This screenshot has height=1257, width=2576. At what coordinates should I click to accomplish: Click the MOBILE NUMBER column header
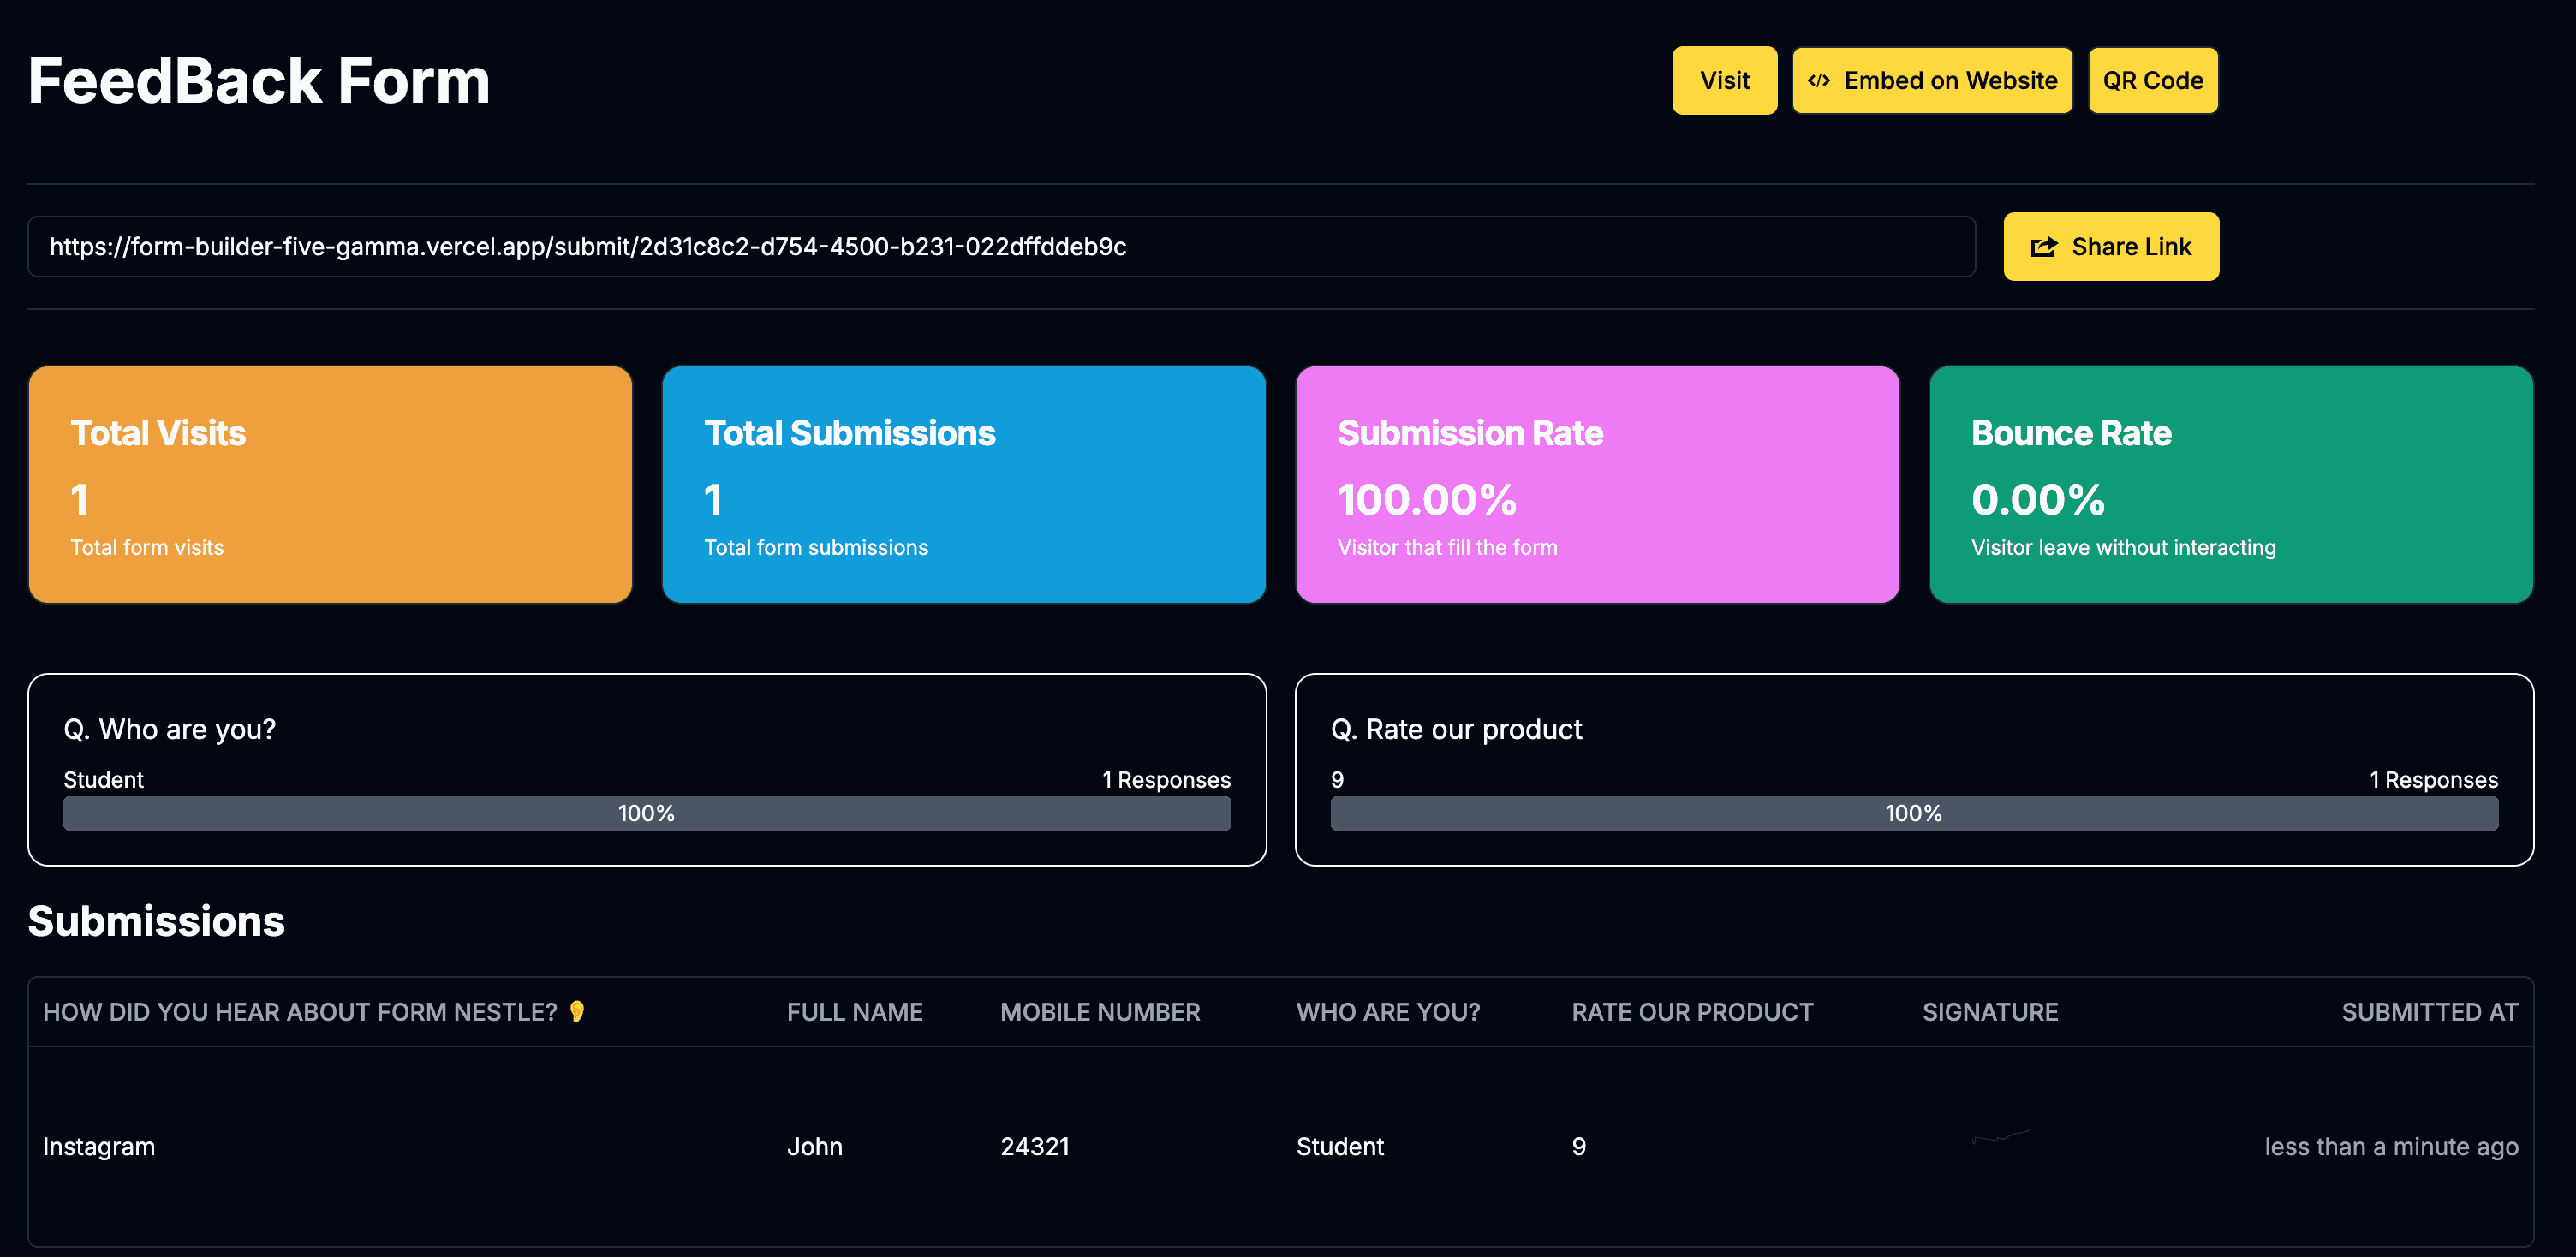pos(1100,1012)
